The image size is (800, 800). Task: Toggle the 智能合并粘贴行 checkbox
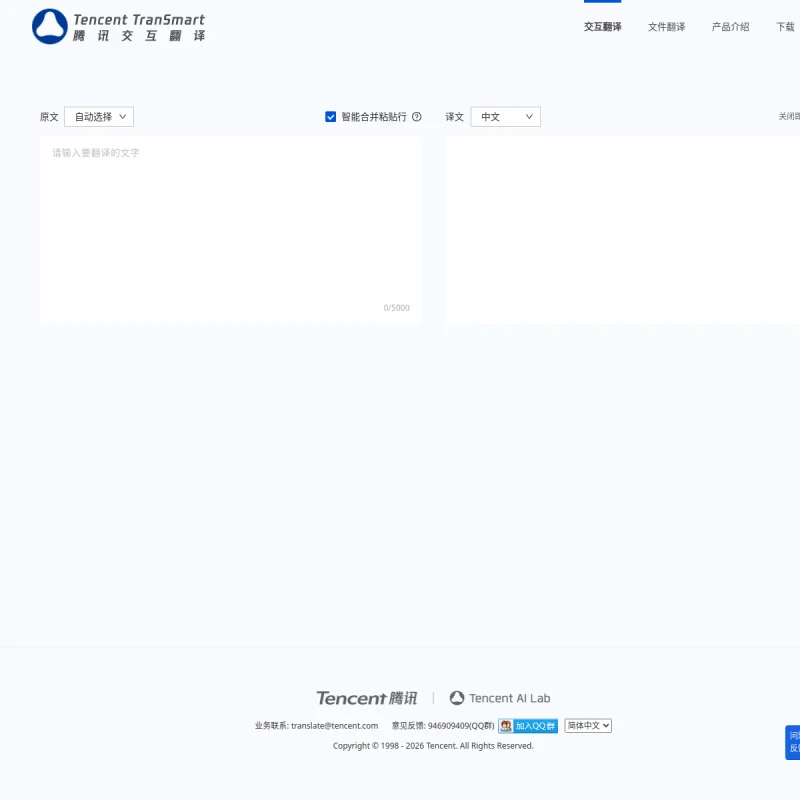click(331, 117)
